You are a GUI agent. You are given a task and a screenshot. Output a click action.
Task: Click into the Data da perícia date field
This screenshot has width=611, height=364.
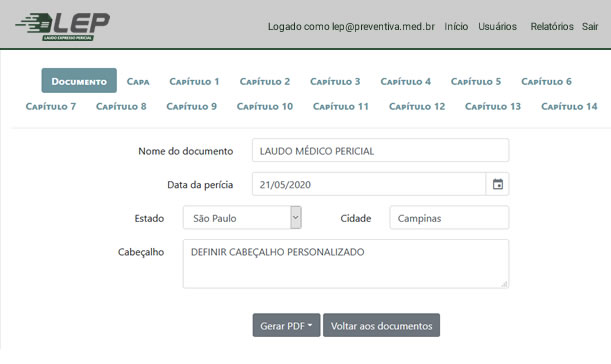369,184
